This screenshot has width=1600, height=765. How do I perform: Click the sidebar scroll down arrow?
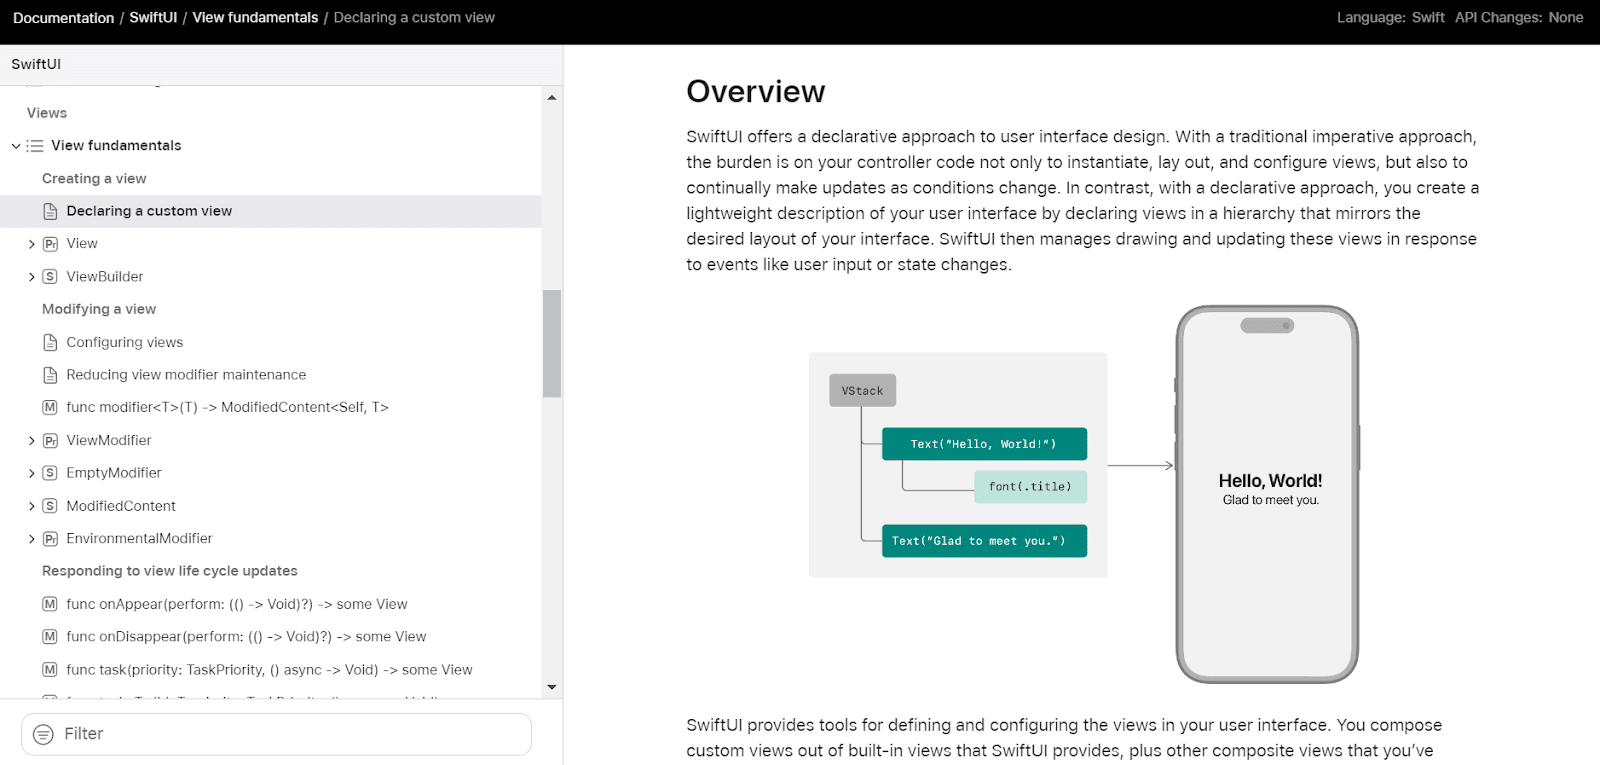(x=552, y=688)
